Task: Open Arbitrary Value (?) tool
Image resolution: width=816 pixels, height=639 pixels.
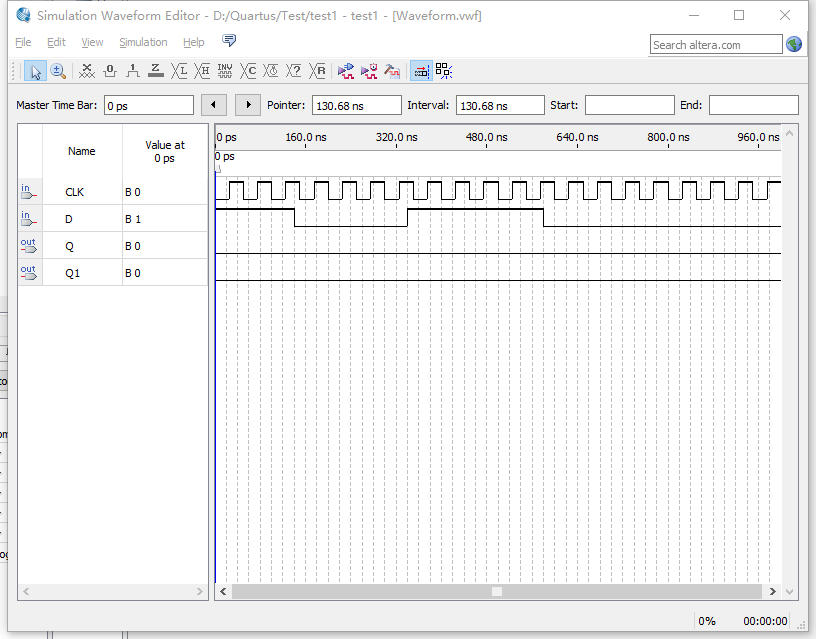Action: point(294,71)
